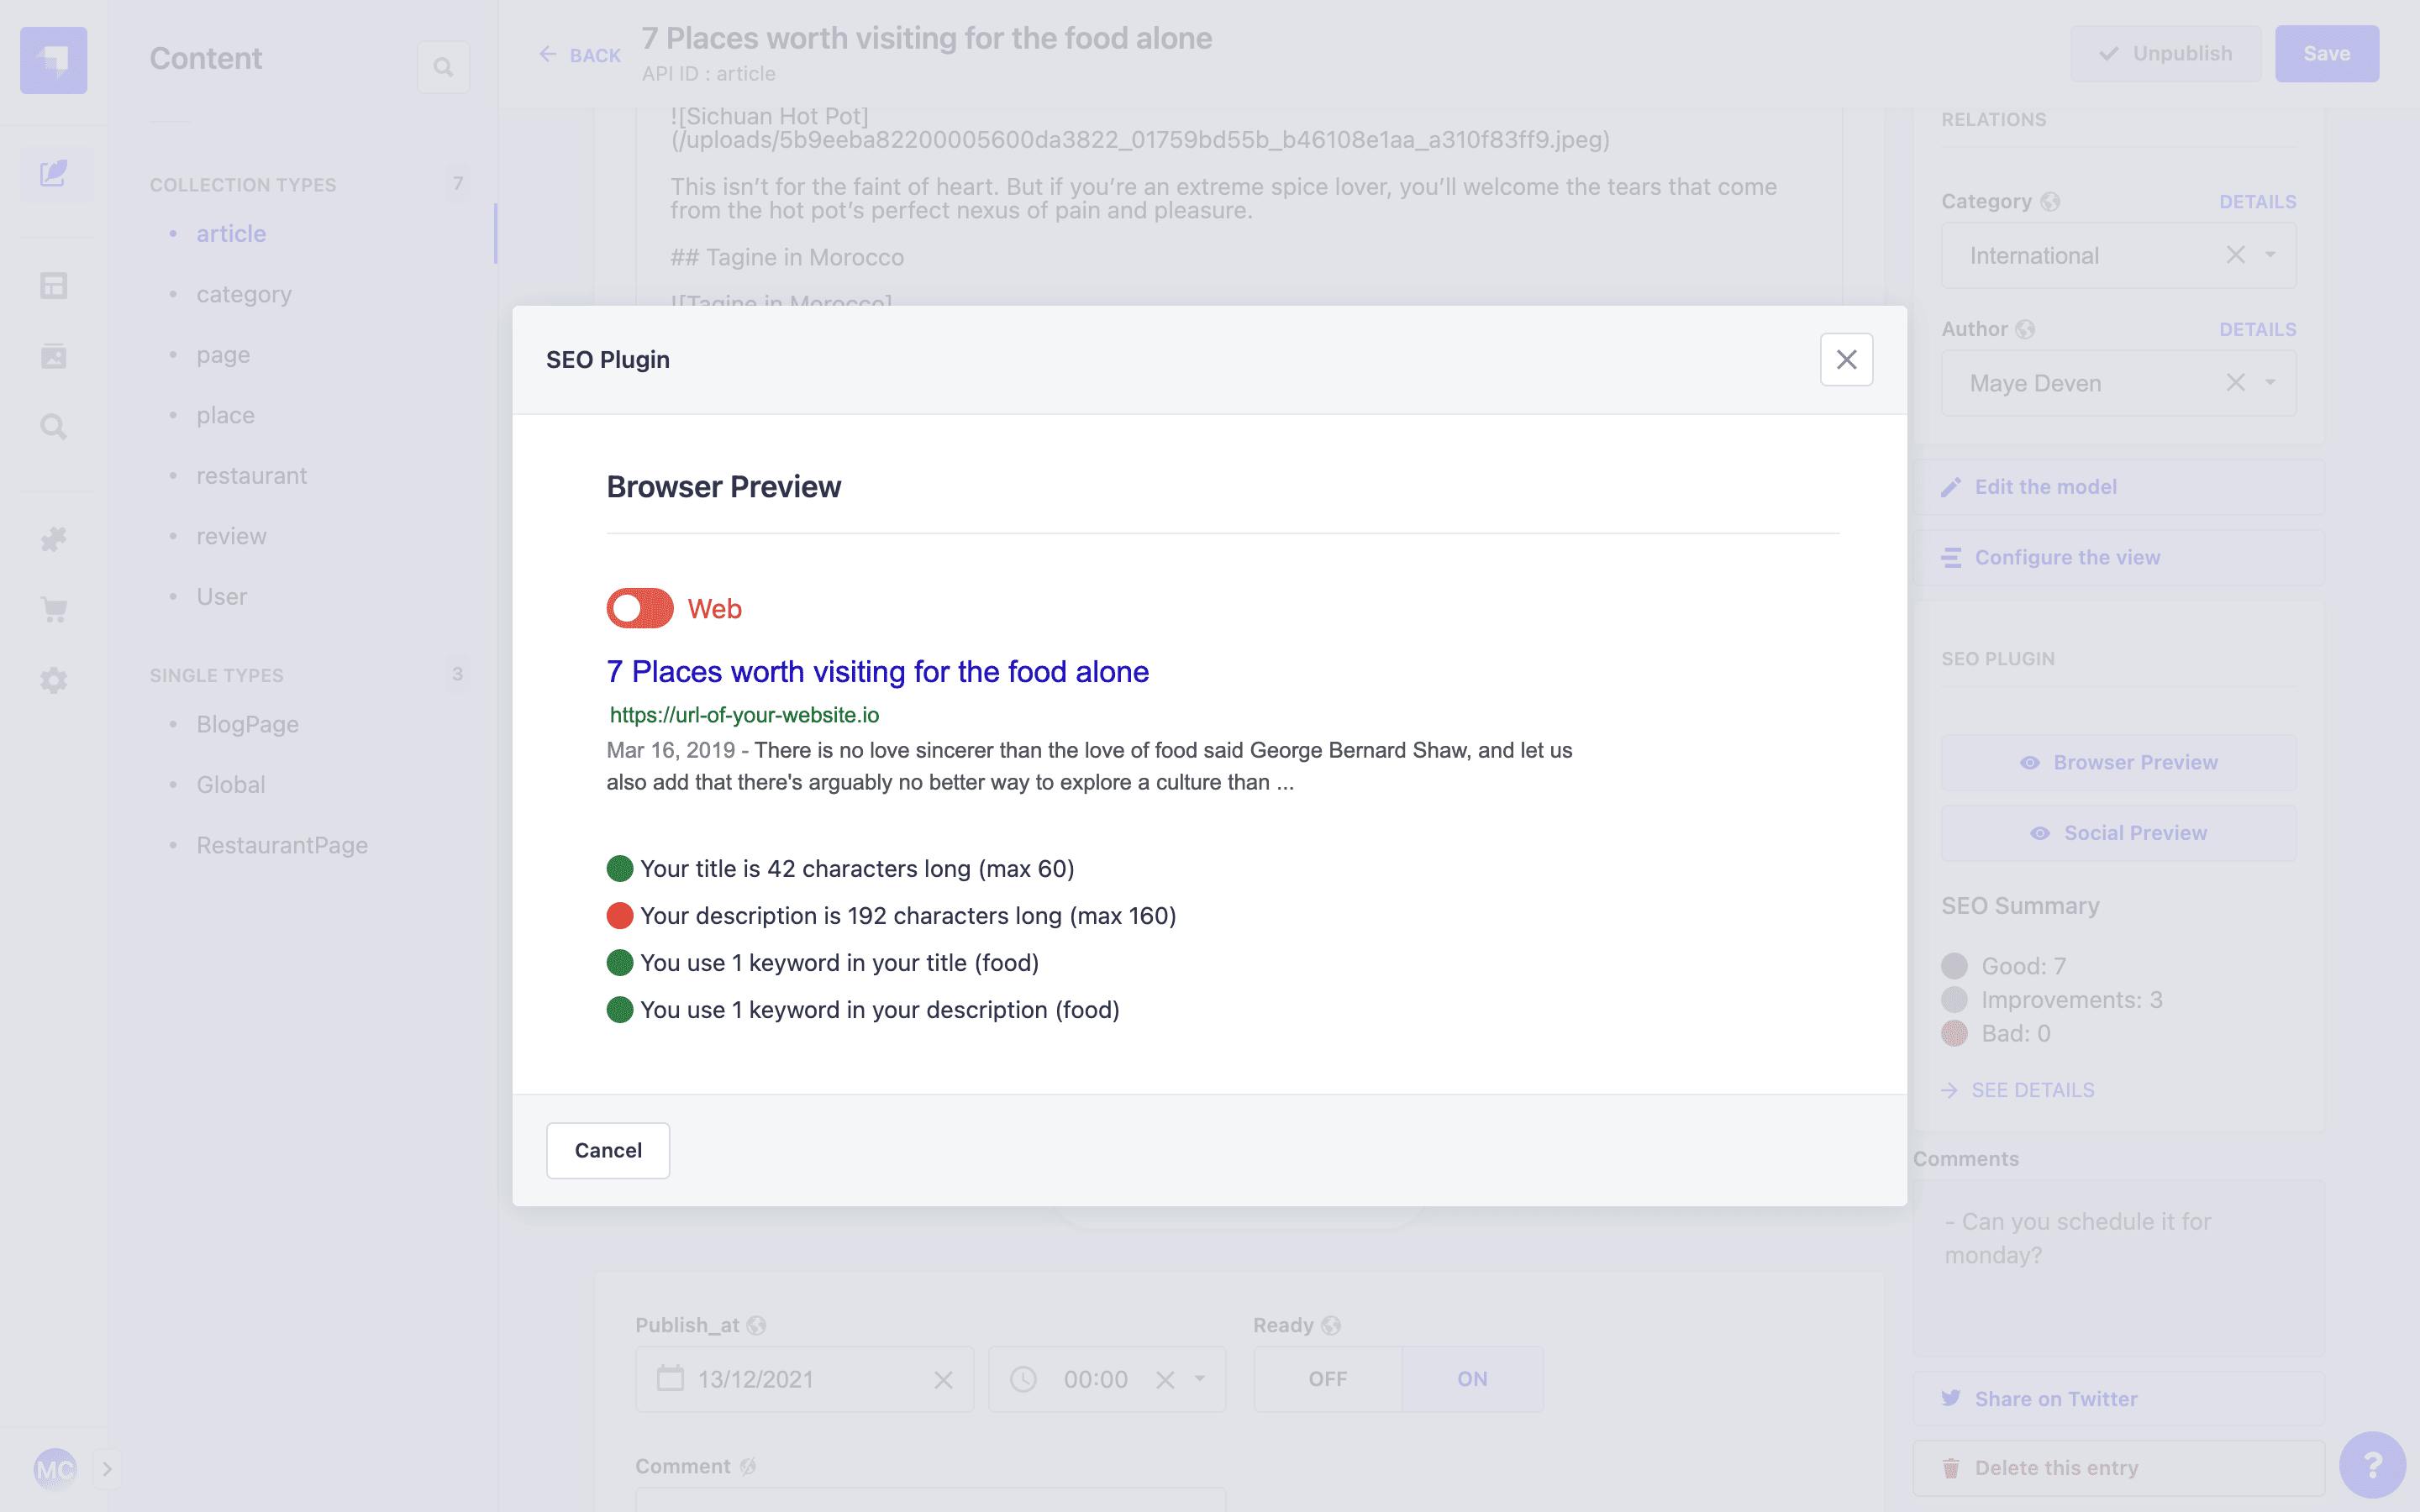This screenshot has width=2420, height=1512.
Task: Open the Marketplace cart icon
Action: pyautogui.click(x=53, y=610)
